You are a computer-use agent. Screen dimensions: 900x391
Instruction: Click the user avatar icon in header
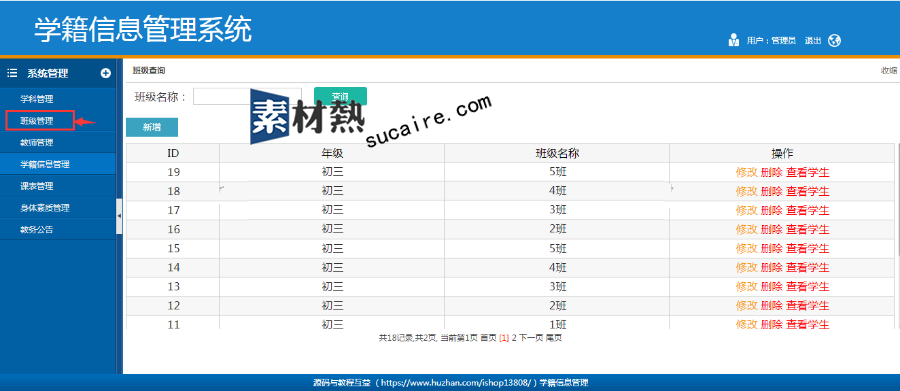(733, 40)
